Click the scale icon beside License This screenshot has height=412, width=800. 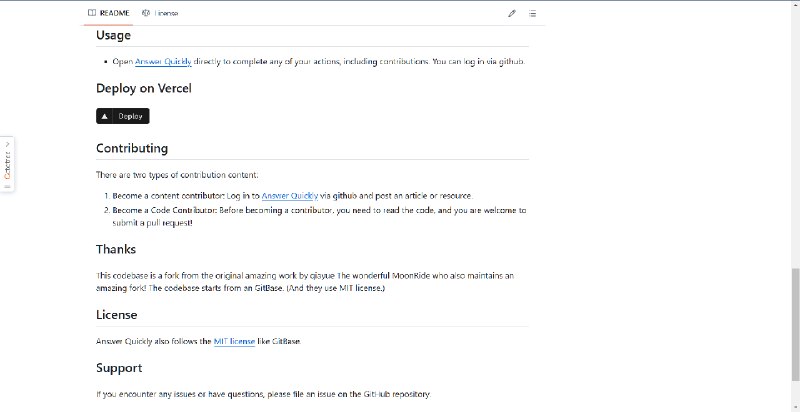tap(146, 13)
